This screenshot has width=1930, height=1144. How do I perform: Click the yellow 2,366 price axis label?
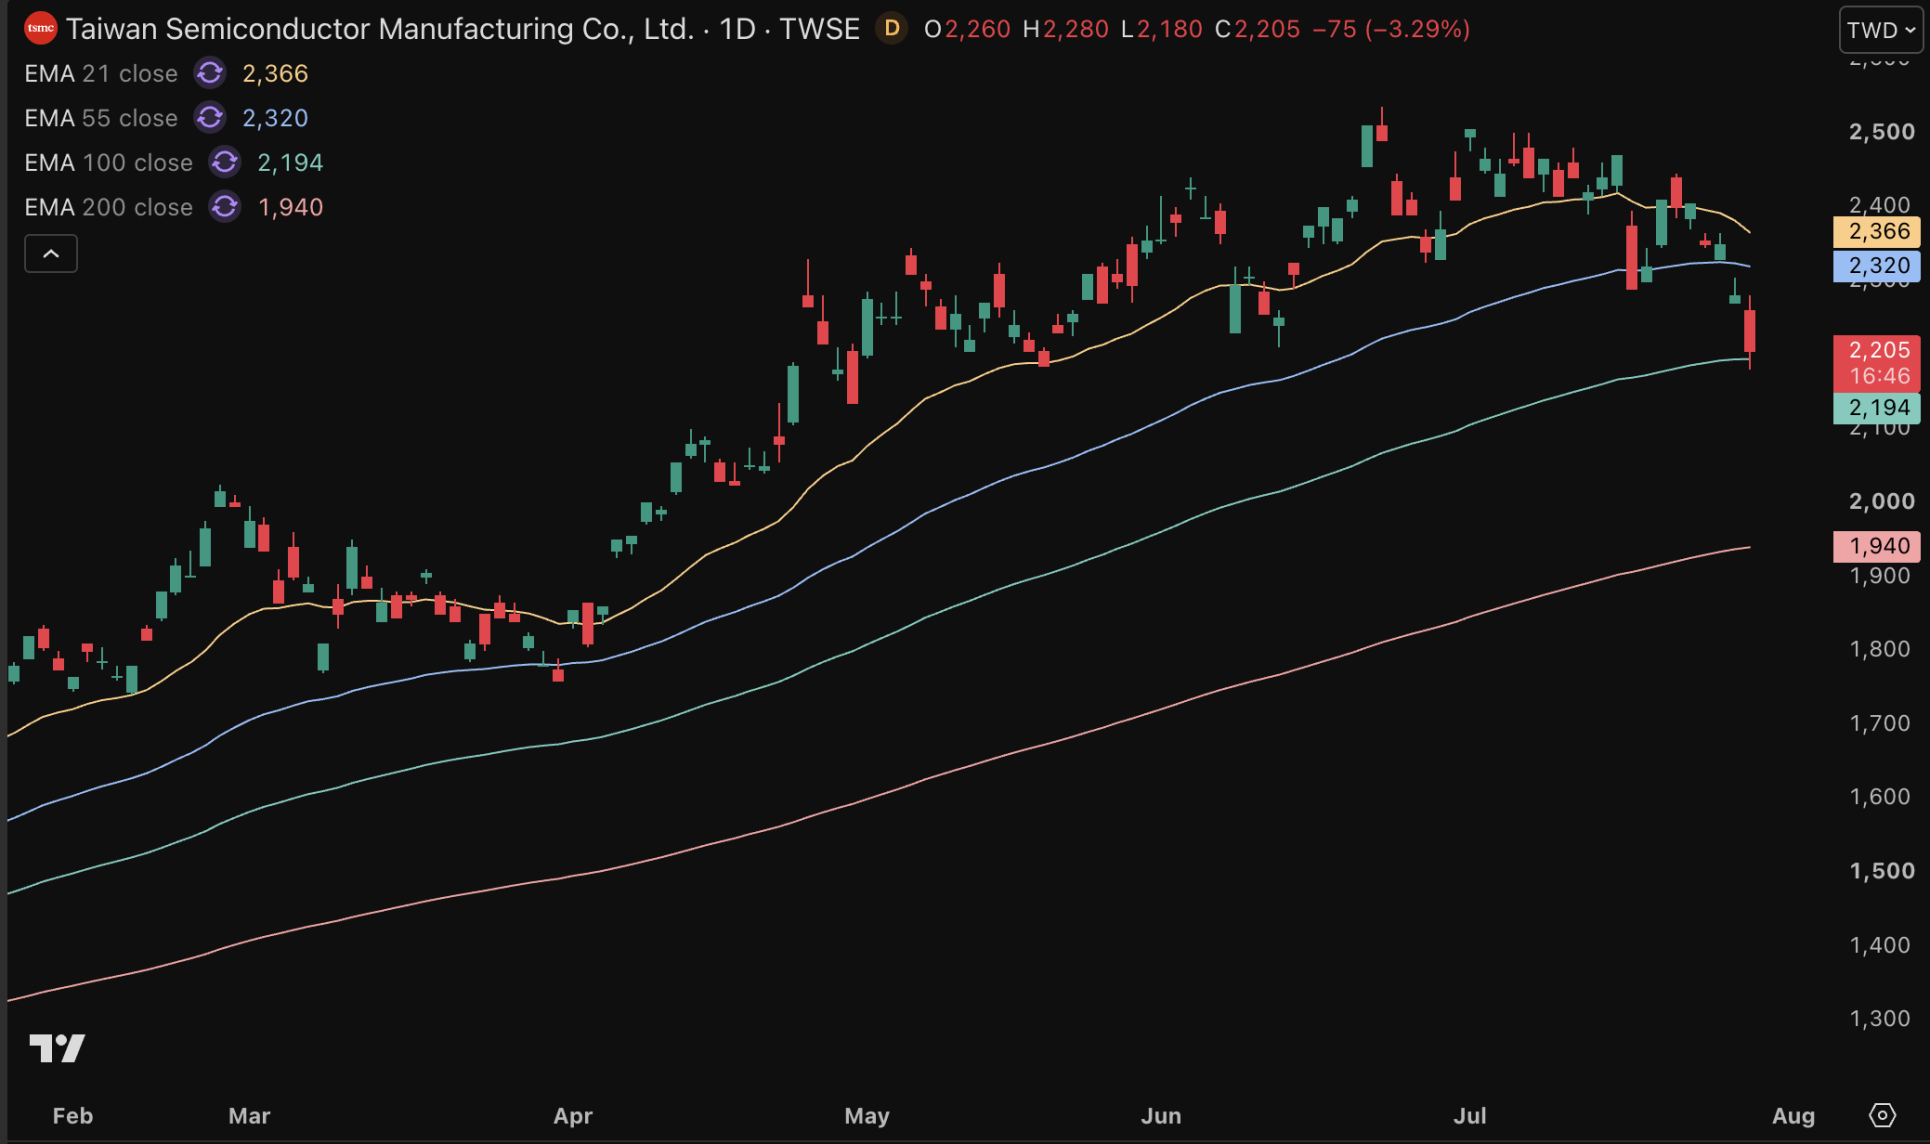point(1877,232)
